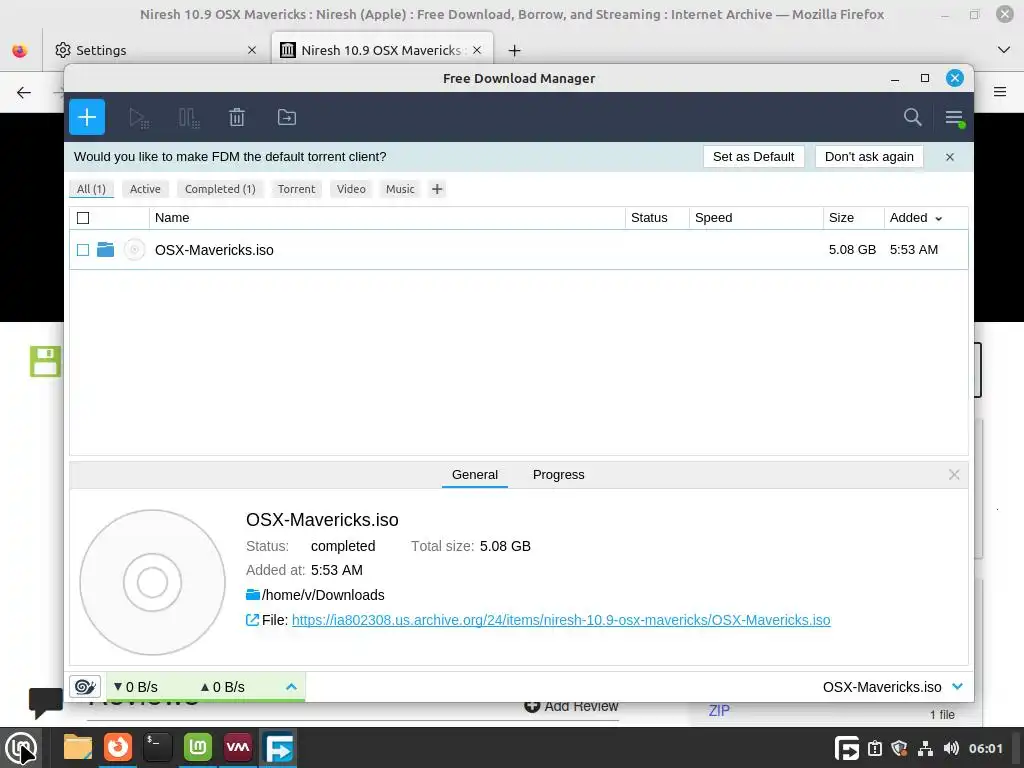Filter by Completed (1) downloads
Viewport: 1024px width, 768px height.
220,189
